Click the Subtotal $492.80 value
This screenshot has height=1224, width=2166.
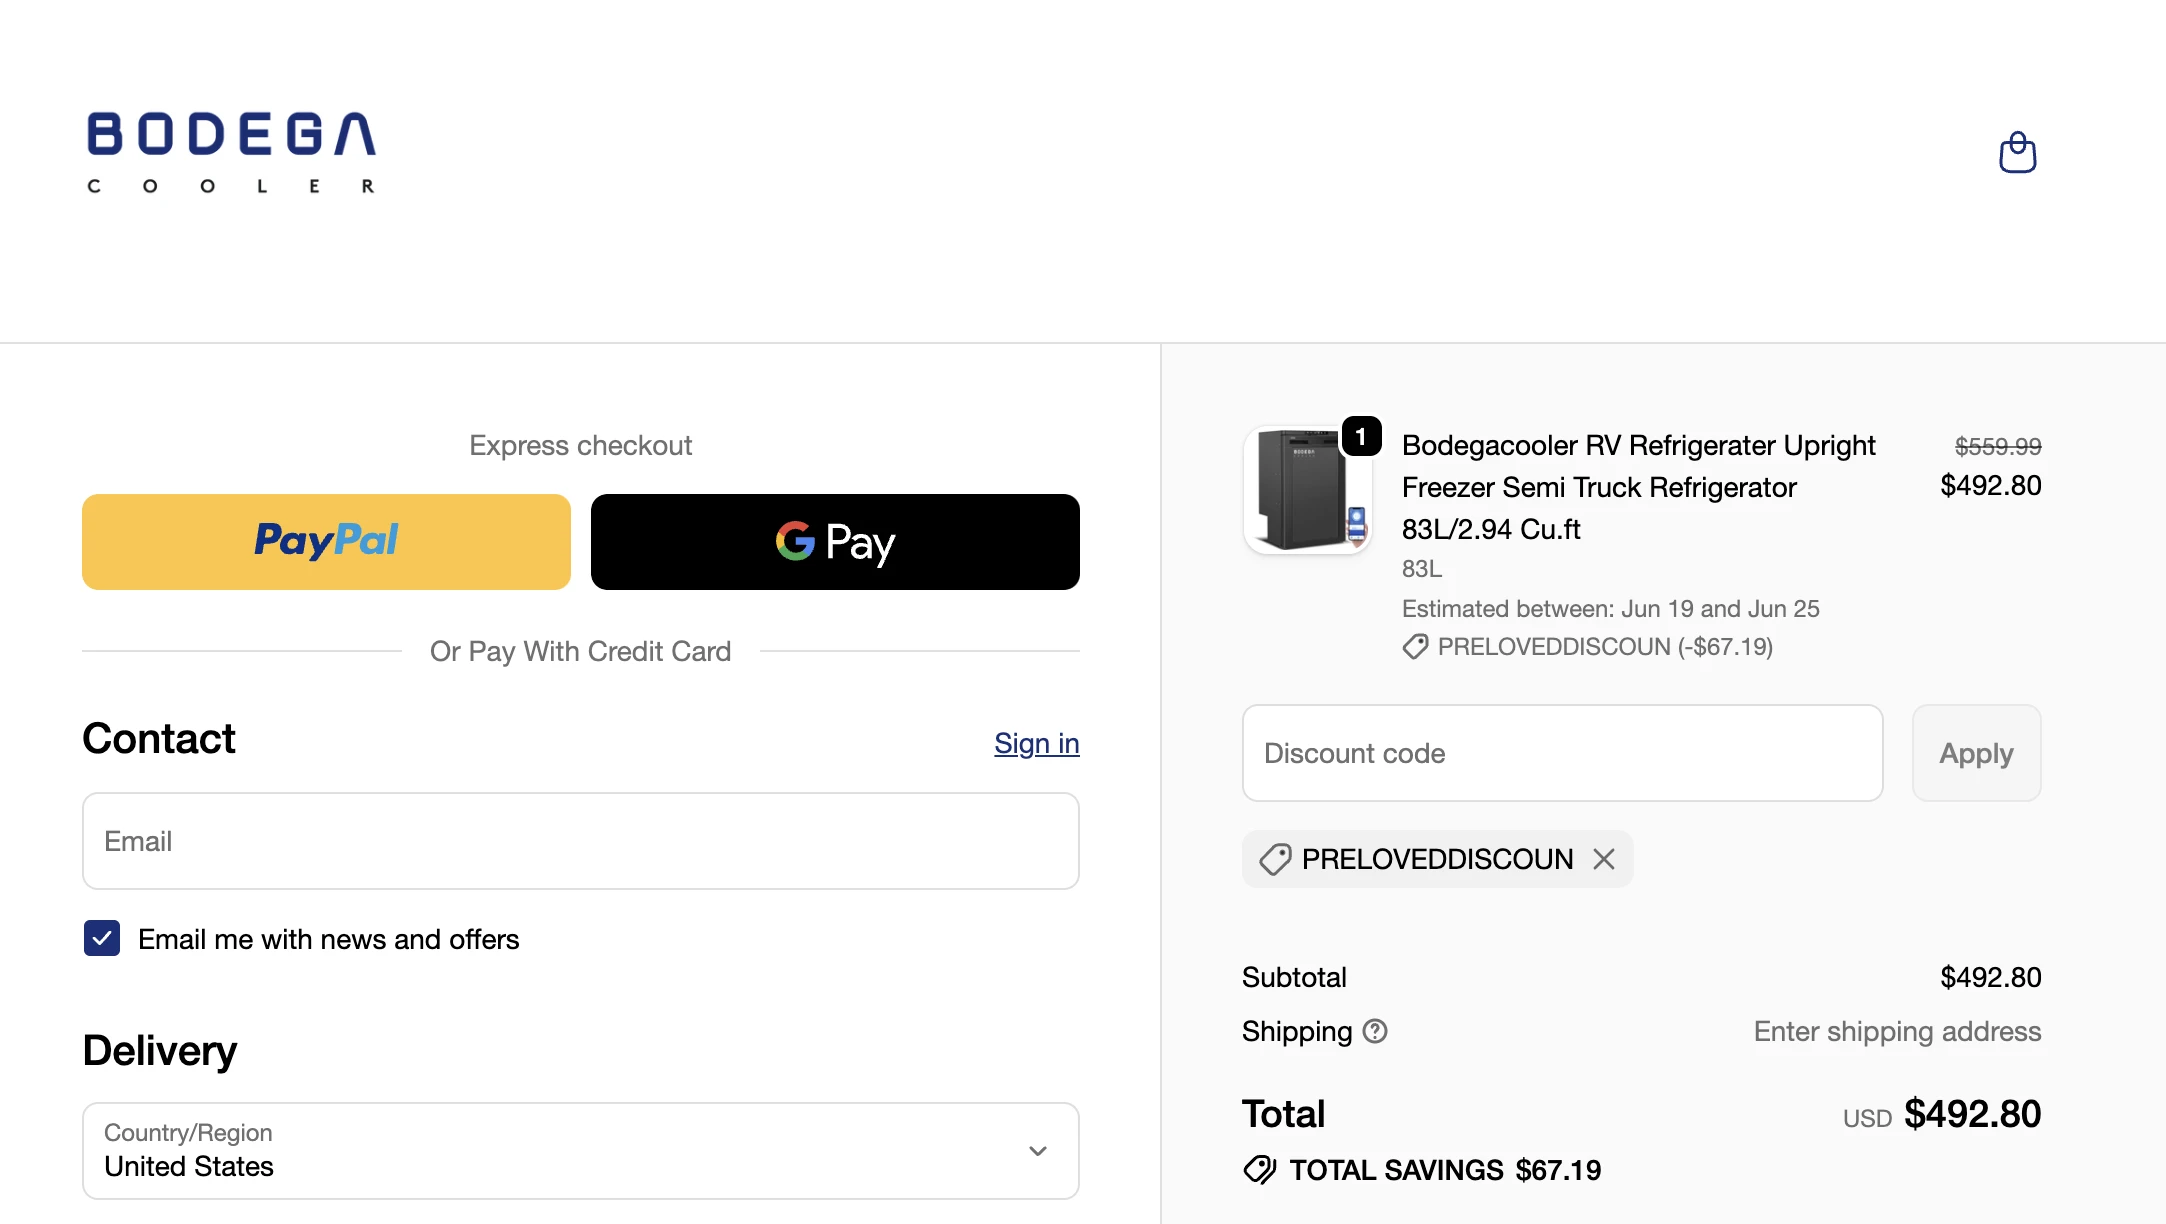(1991, 977)
